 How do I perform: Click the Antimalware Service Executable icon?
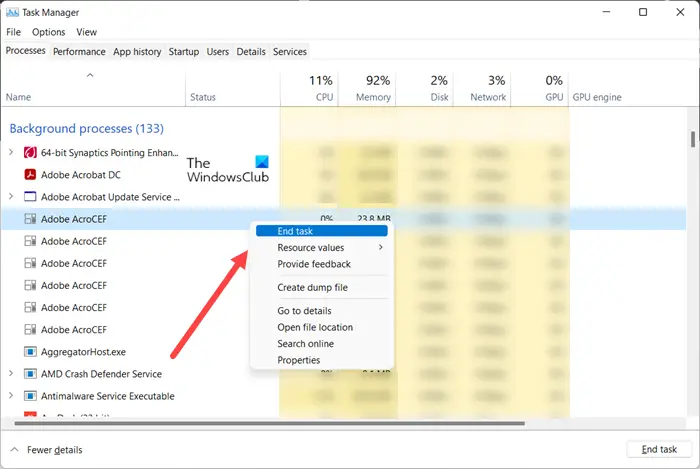pyautogui.click(x=30, y=396)
